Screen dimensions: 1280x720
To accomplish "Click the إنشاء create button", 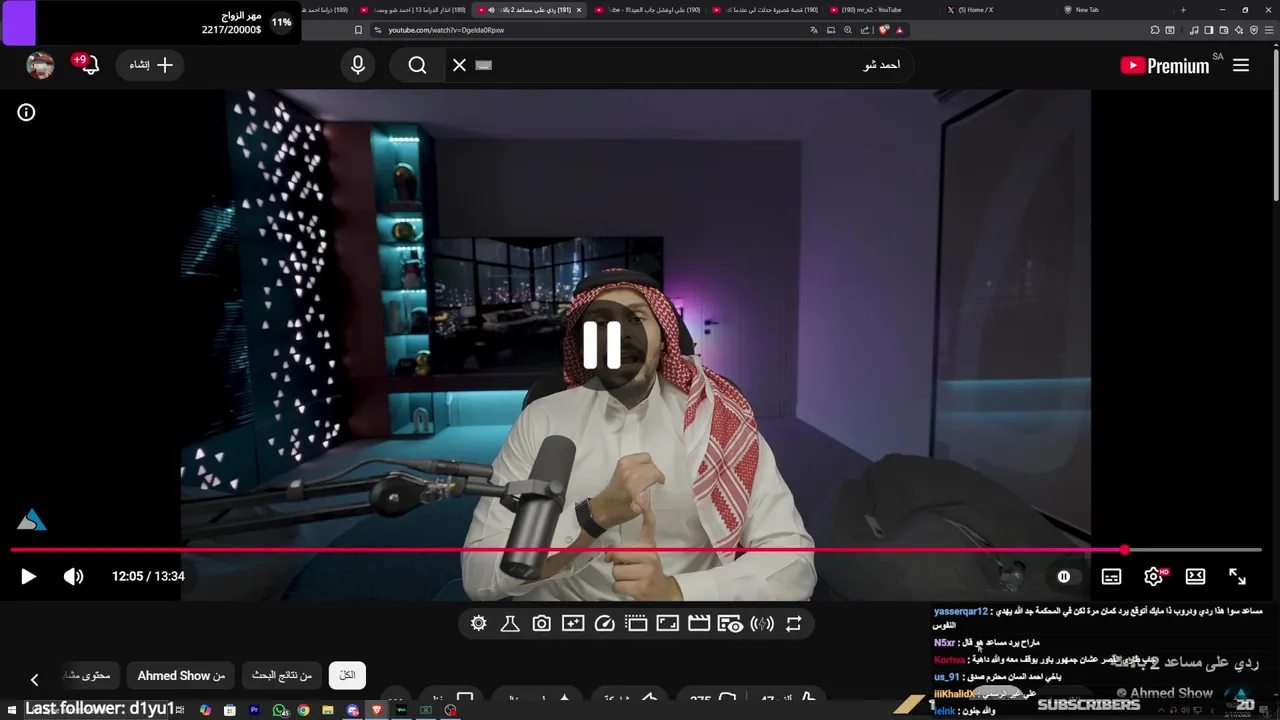I will click(151, 65).
